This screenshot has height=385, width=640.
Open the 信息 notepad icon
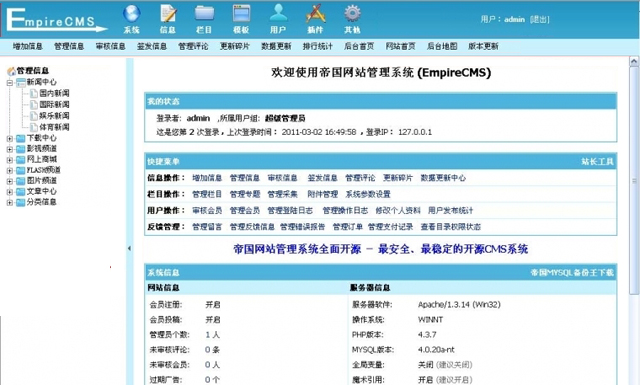(168, 13)
